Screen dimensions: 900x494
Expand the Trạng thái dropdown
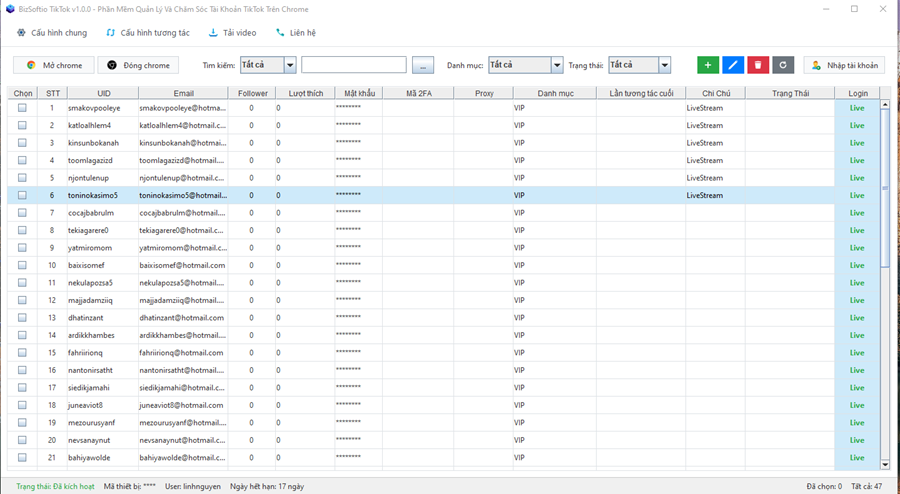tap(664, 65)
